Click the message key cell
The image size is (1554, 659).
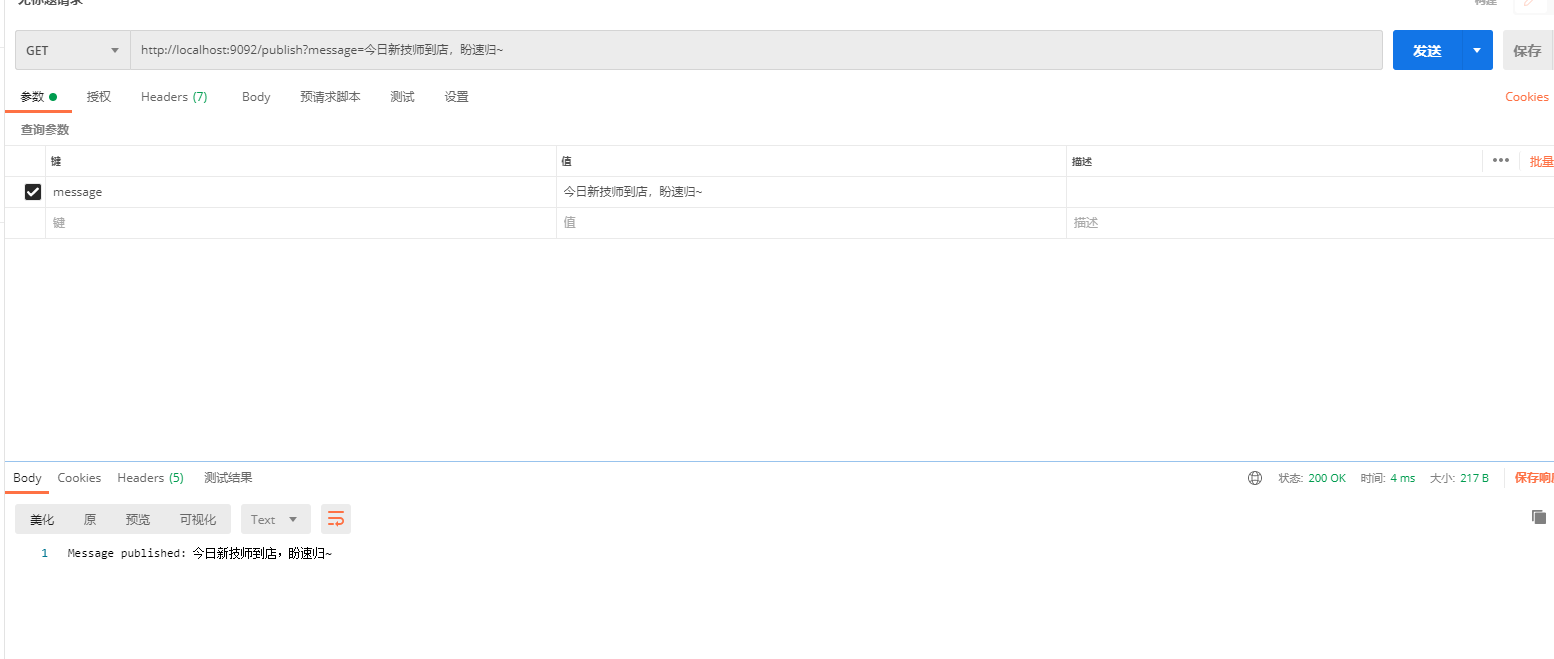(x=301, y=192)
